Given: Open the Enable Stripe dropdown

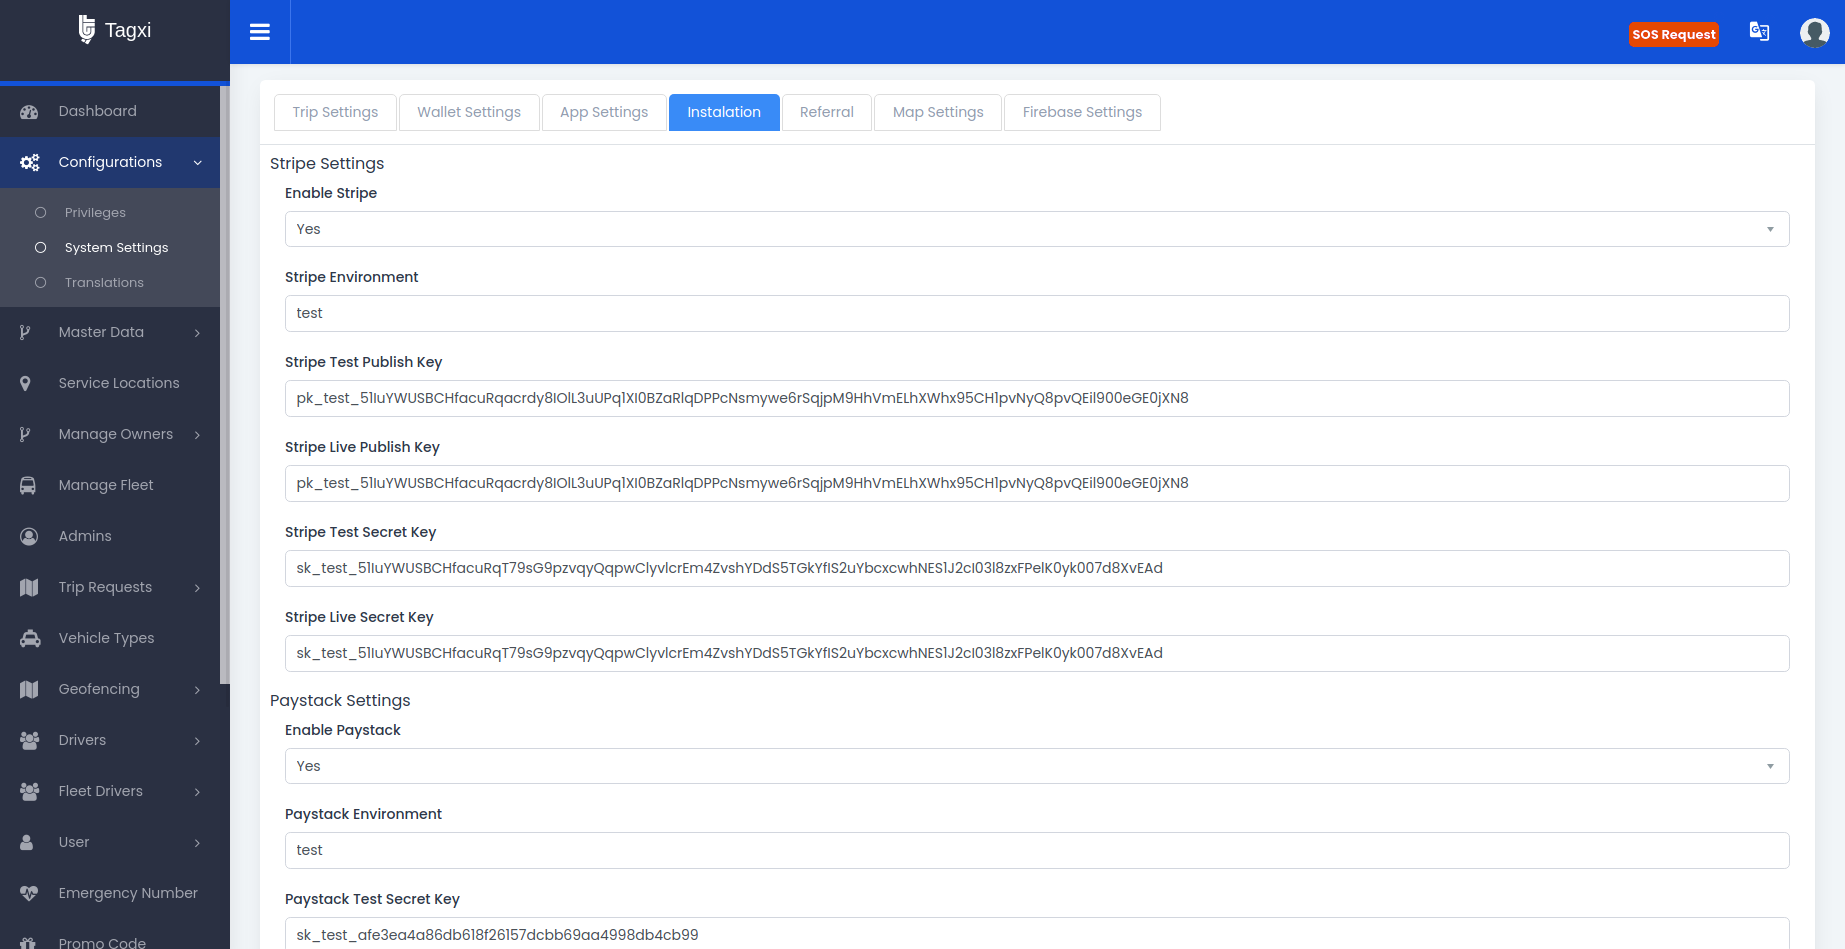Looking at the screenshot, I should coord(1037,229).
